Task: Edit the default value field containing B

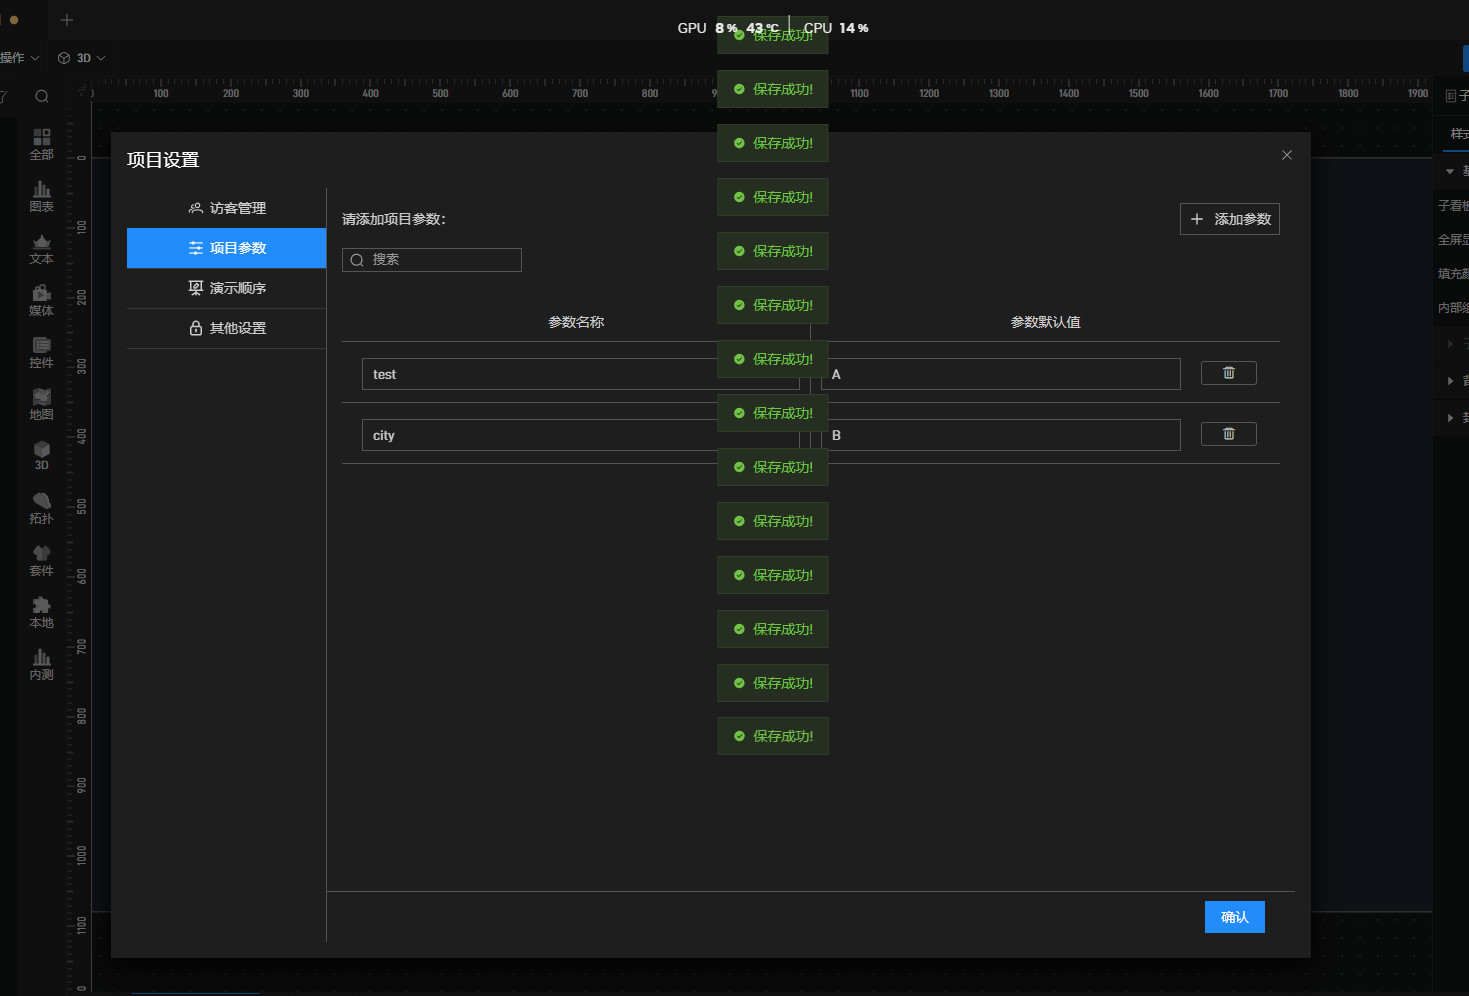Action: pyautogui.click(x=1000, y=435)
